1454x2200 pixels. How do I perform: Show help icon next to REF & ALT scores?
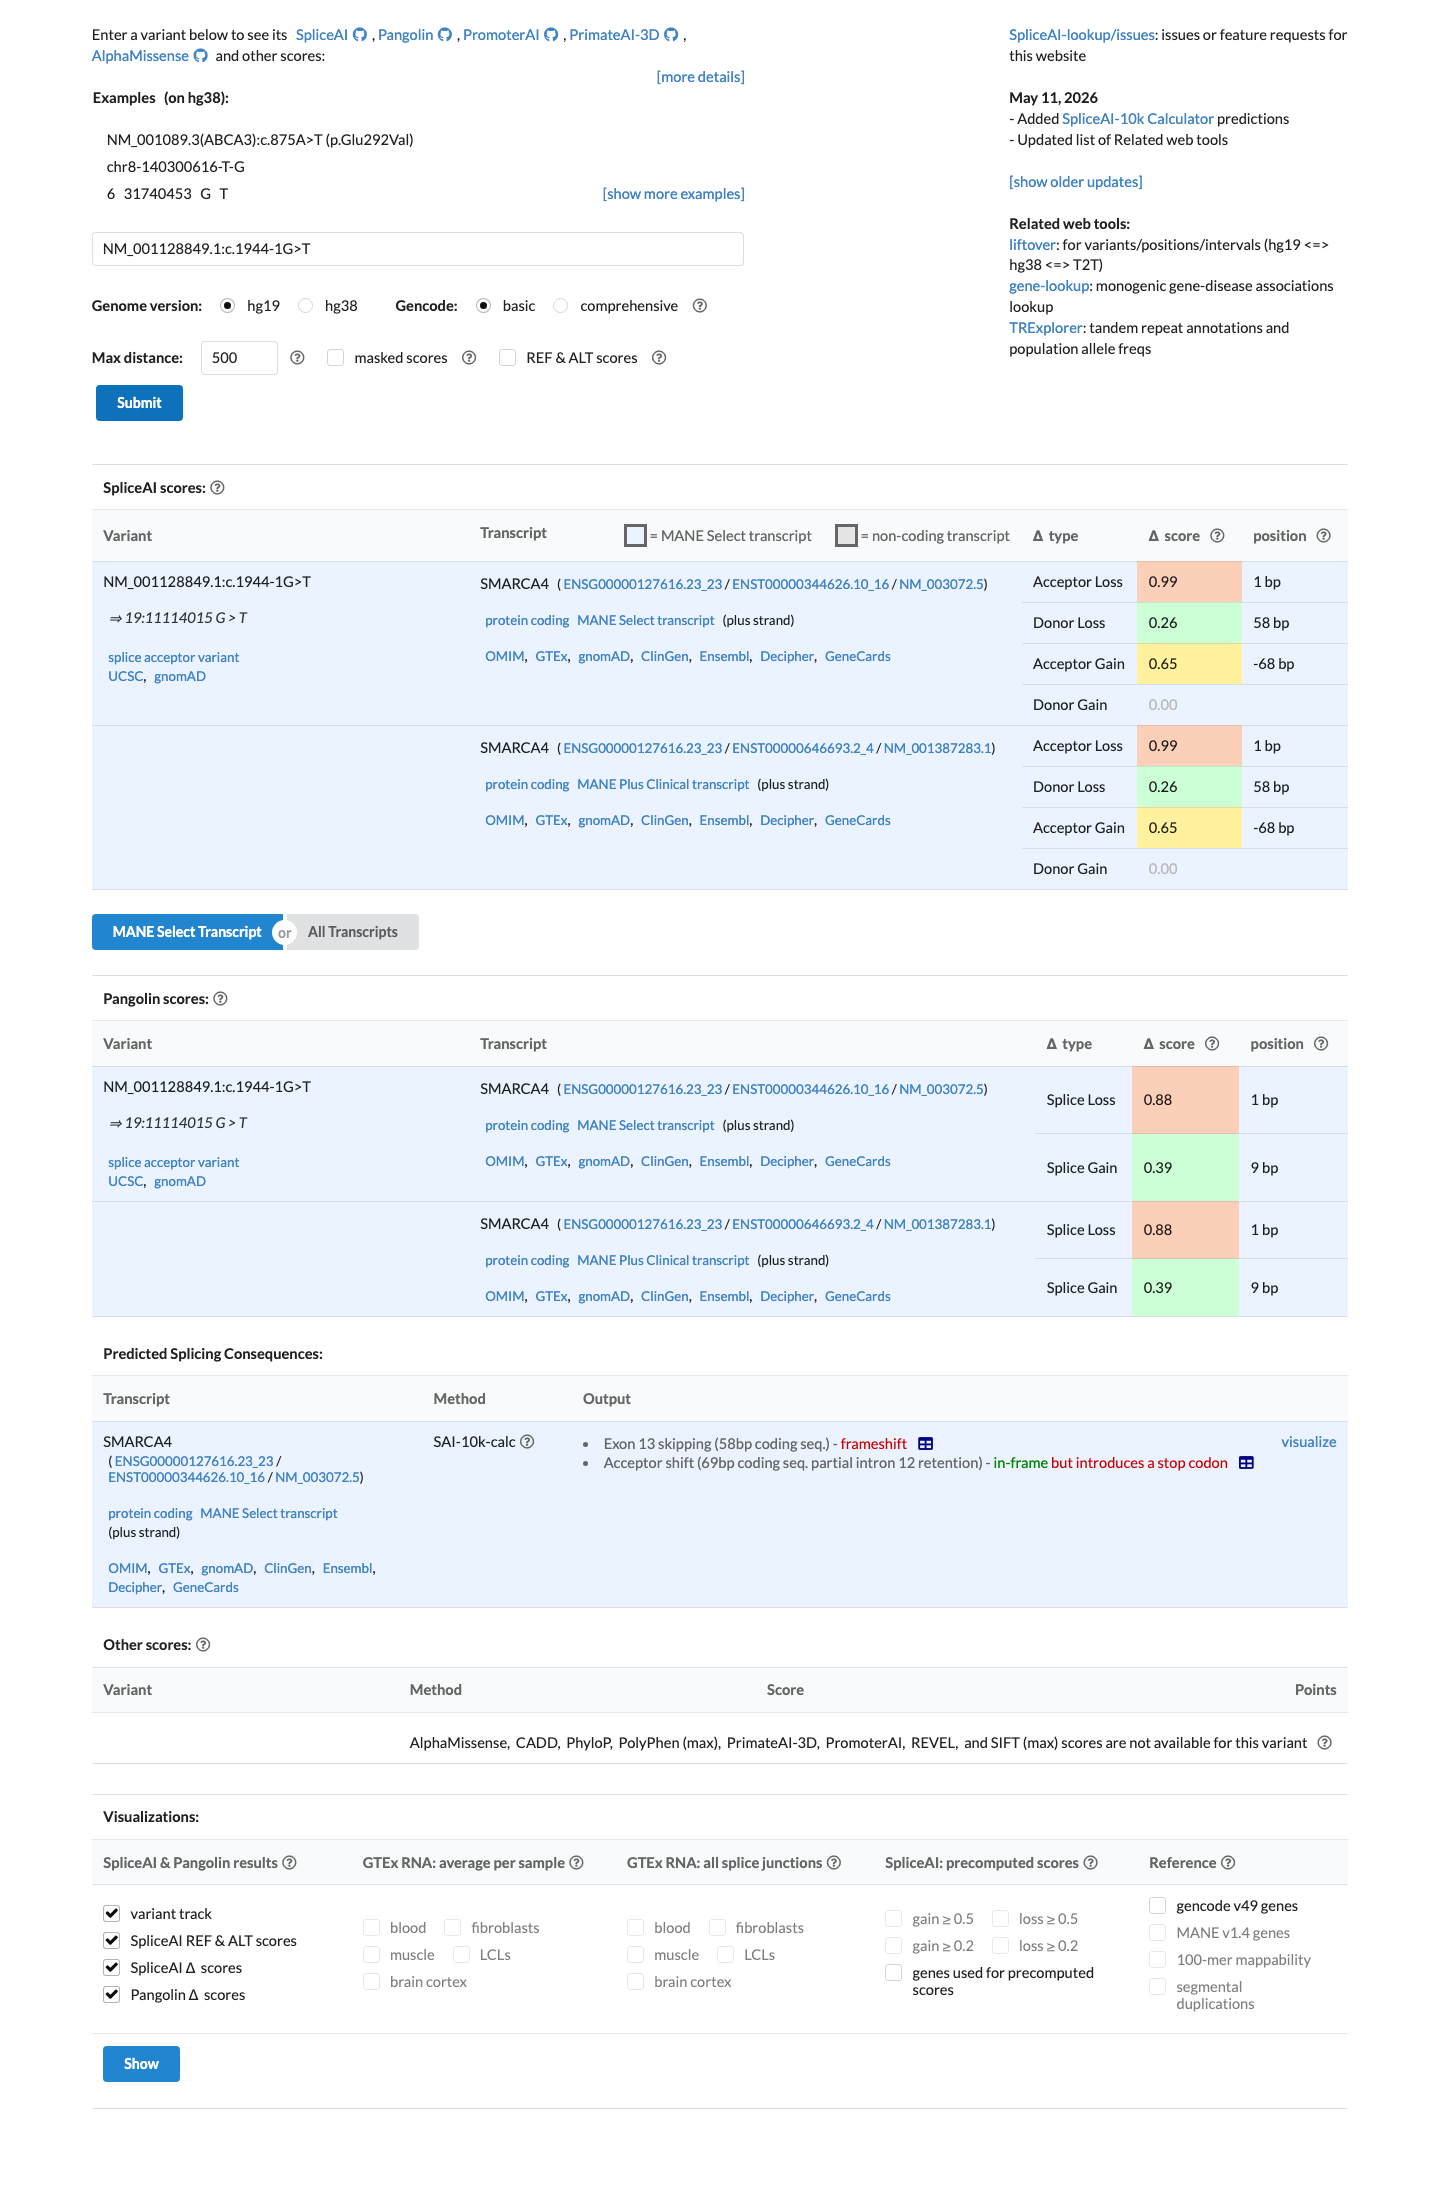click(x=659, y=358)
